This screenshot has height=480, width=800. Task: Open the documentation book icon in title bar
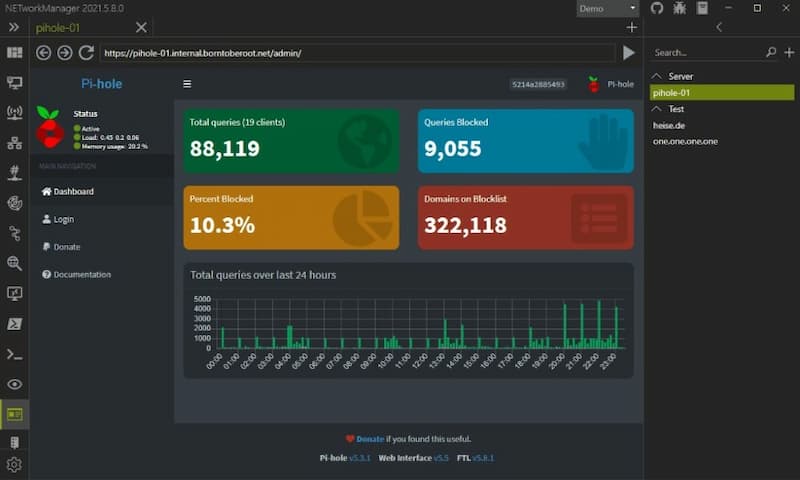tap(703, 8)
